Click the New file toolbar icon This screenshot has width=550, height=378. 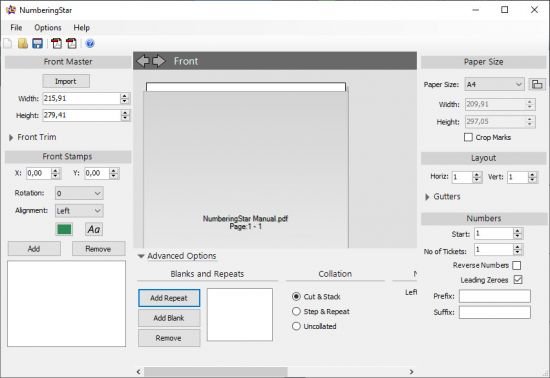(x=8, y=43)
